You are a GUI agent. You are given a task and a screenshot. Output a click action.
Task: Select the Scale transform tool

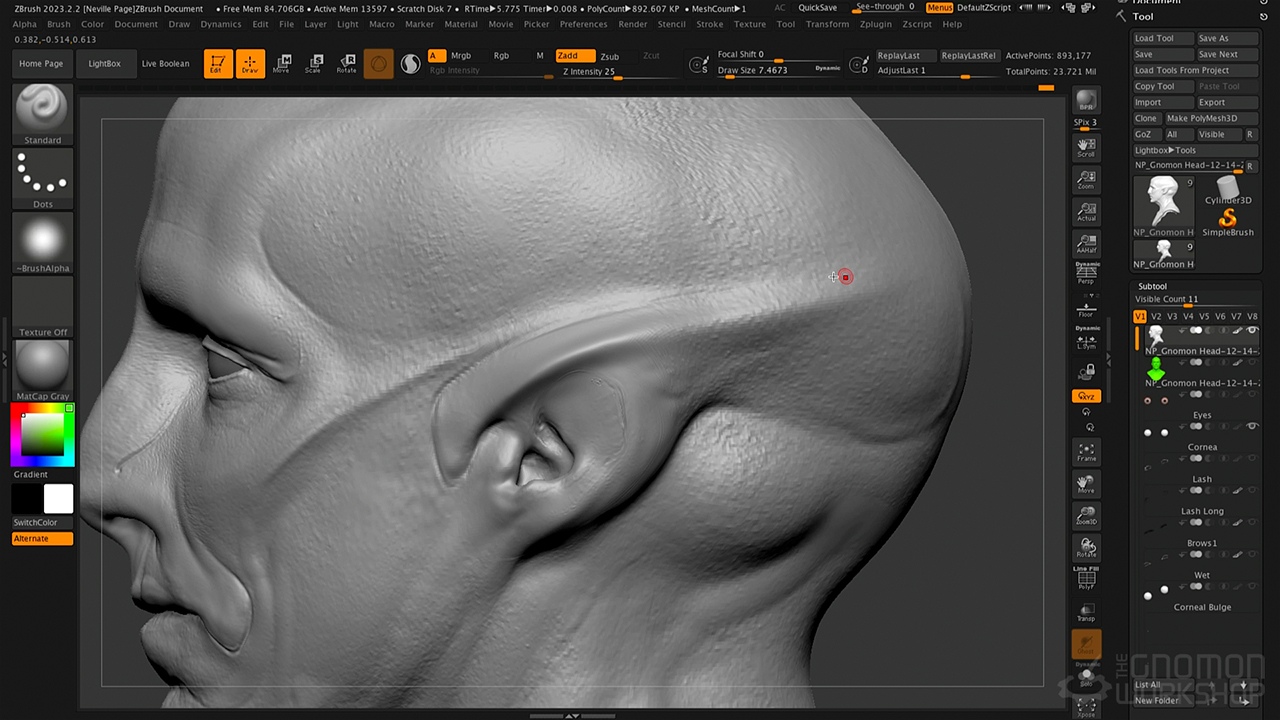[314, 64]
